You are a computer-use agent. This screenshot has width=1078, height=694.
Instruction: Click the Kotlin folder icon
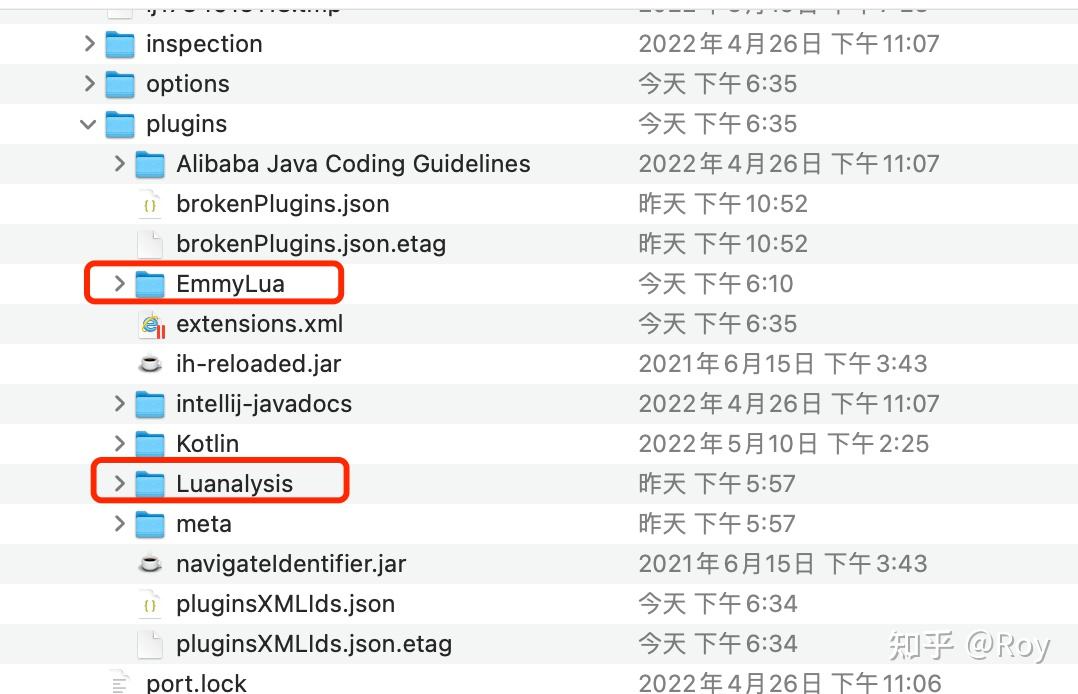pos(150,443)
